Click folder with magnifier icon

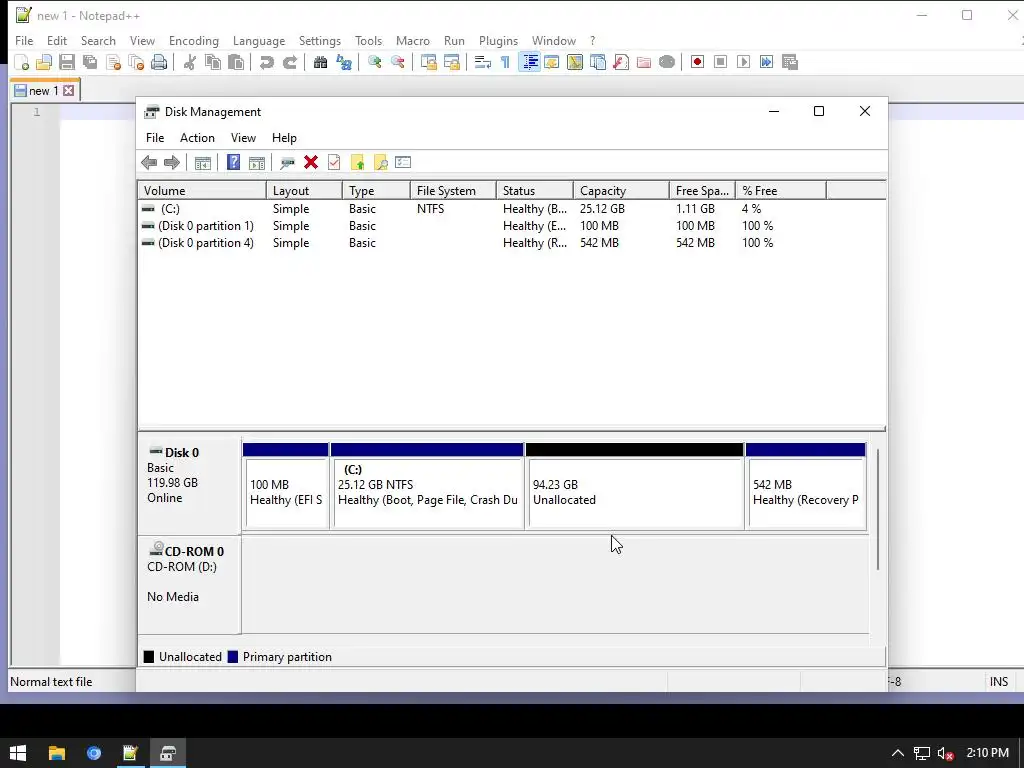380,163
